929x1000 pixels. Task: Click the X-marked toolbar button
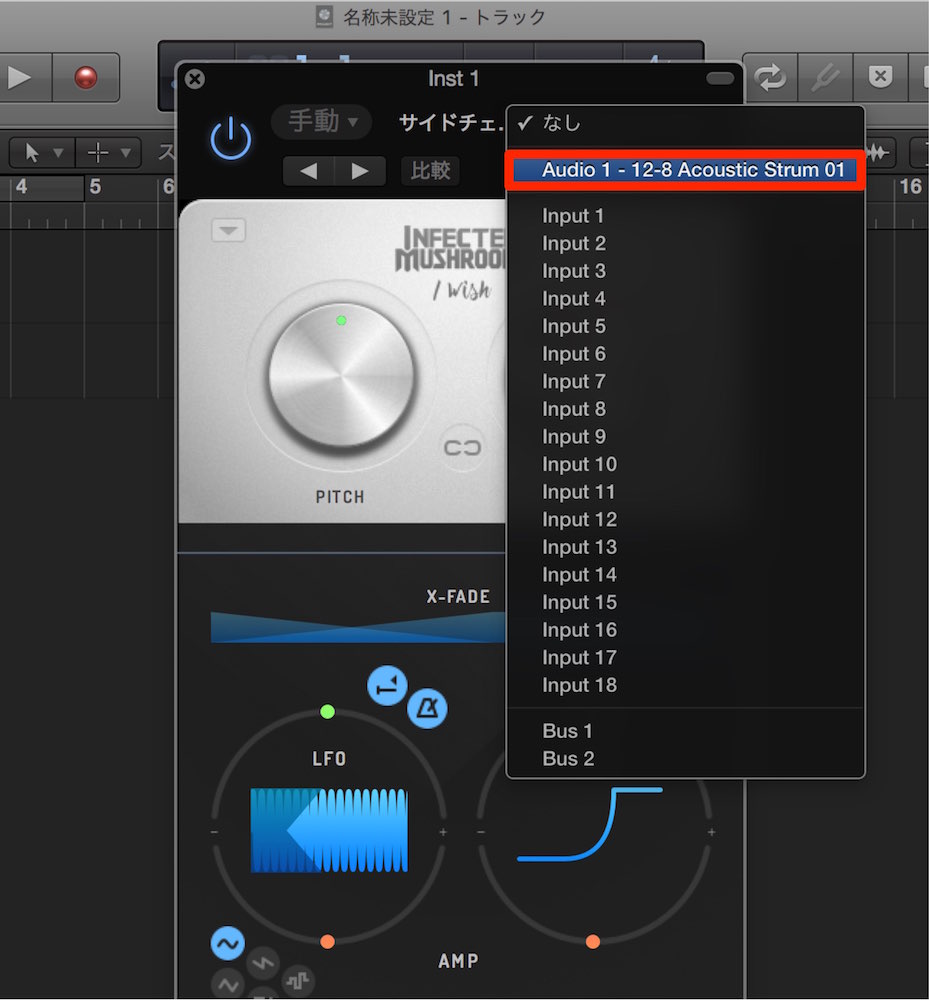[x=880, y=78]
